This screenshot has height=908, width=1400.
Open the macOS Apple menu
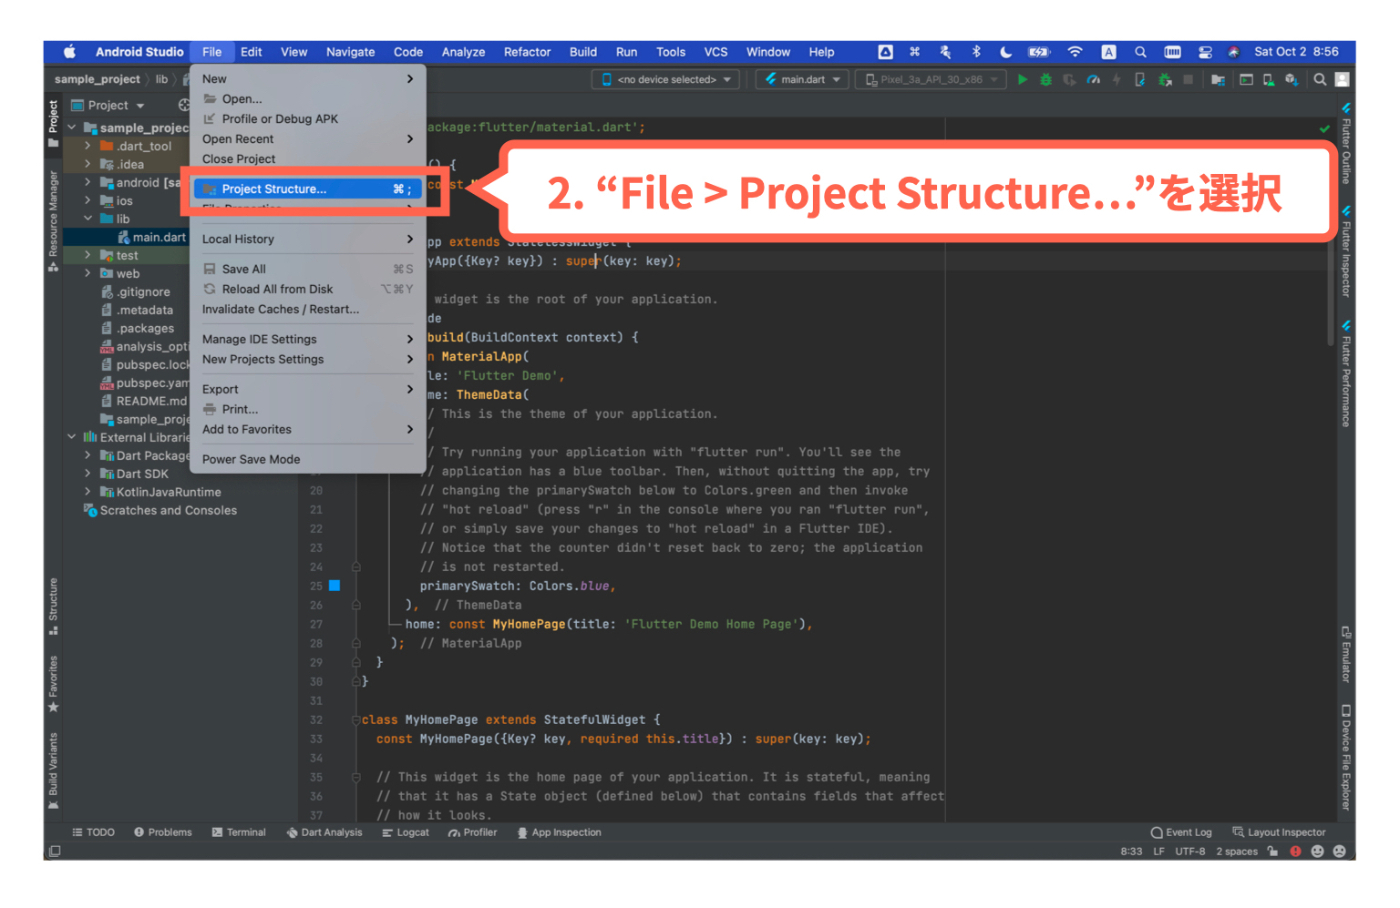click(70, 52)
